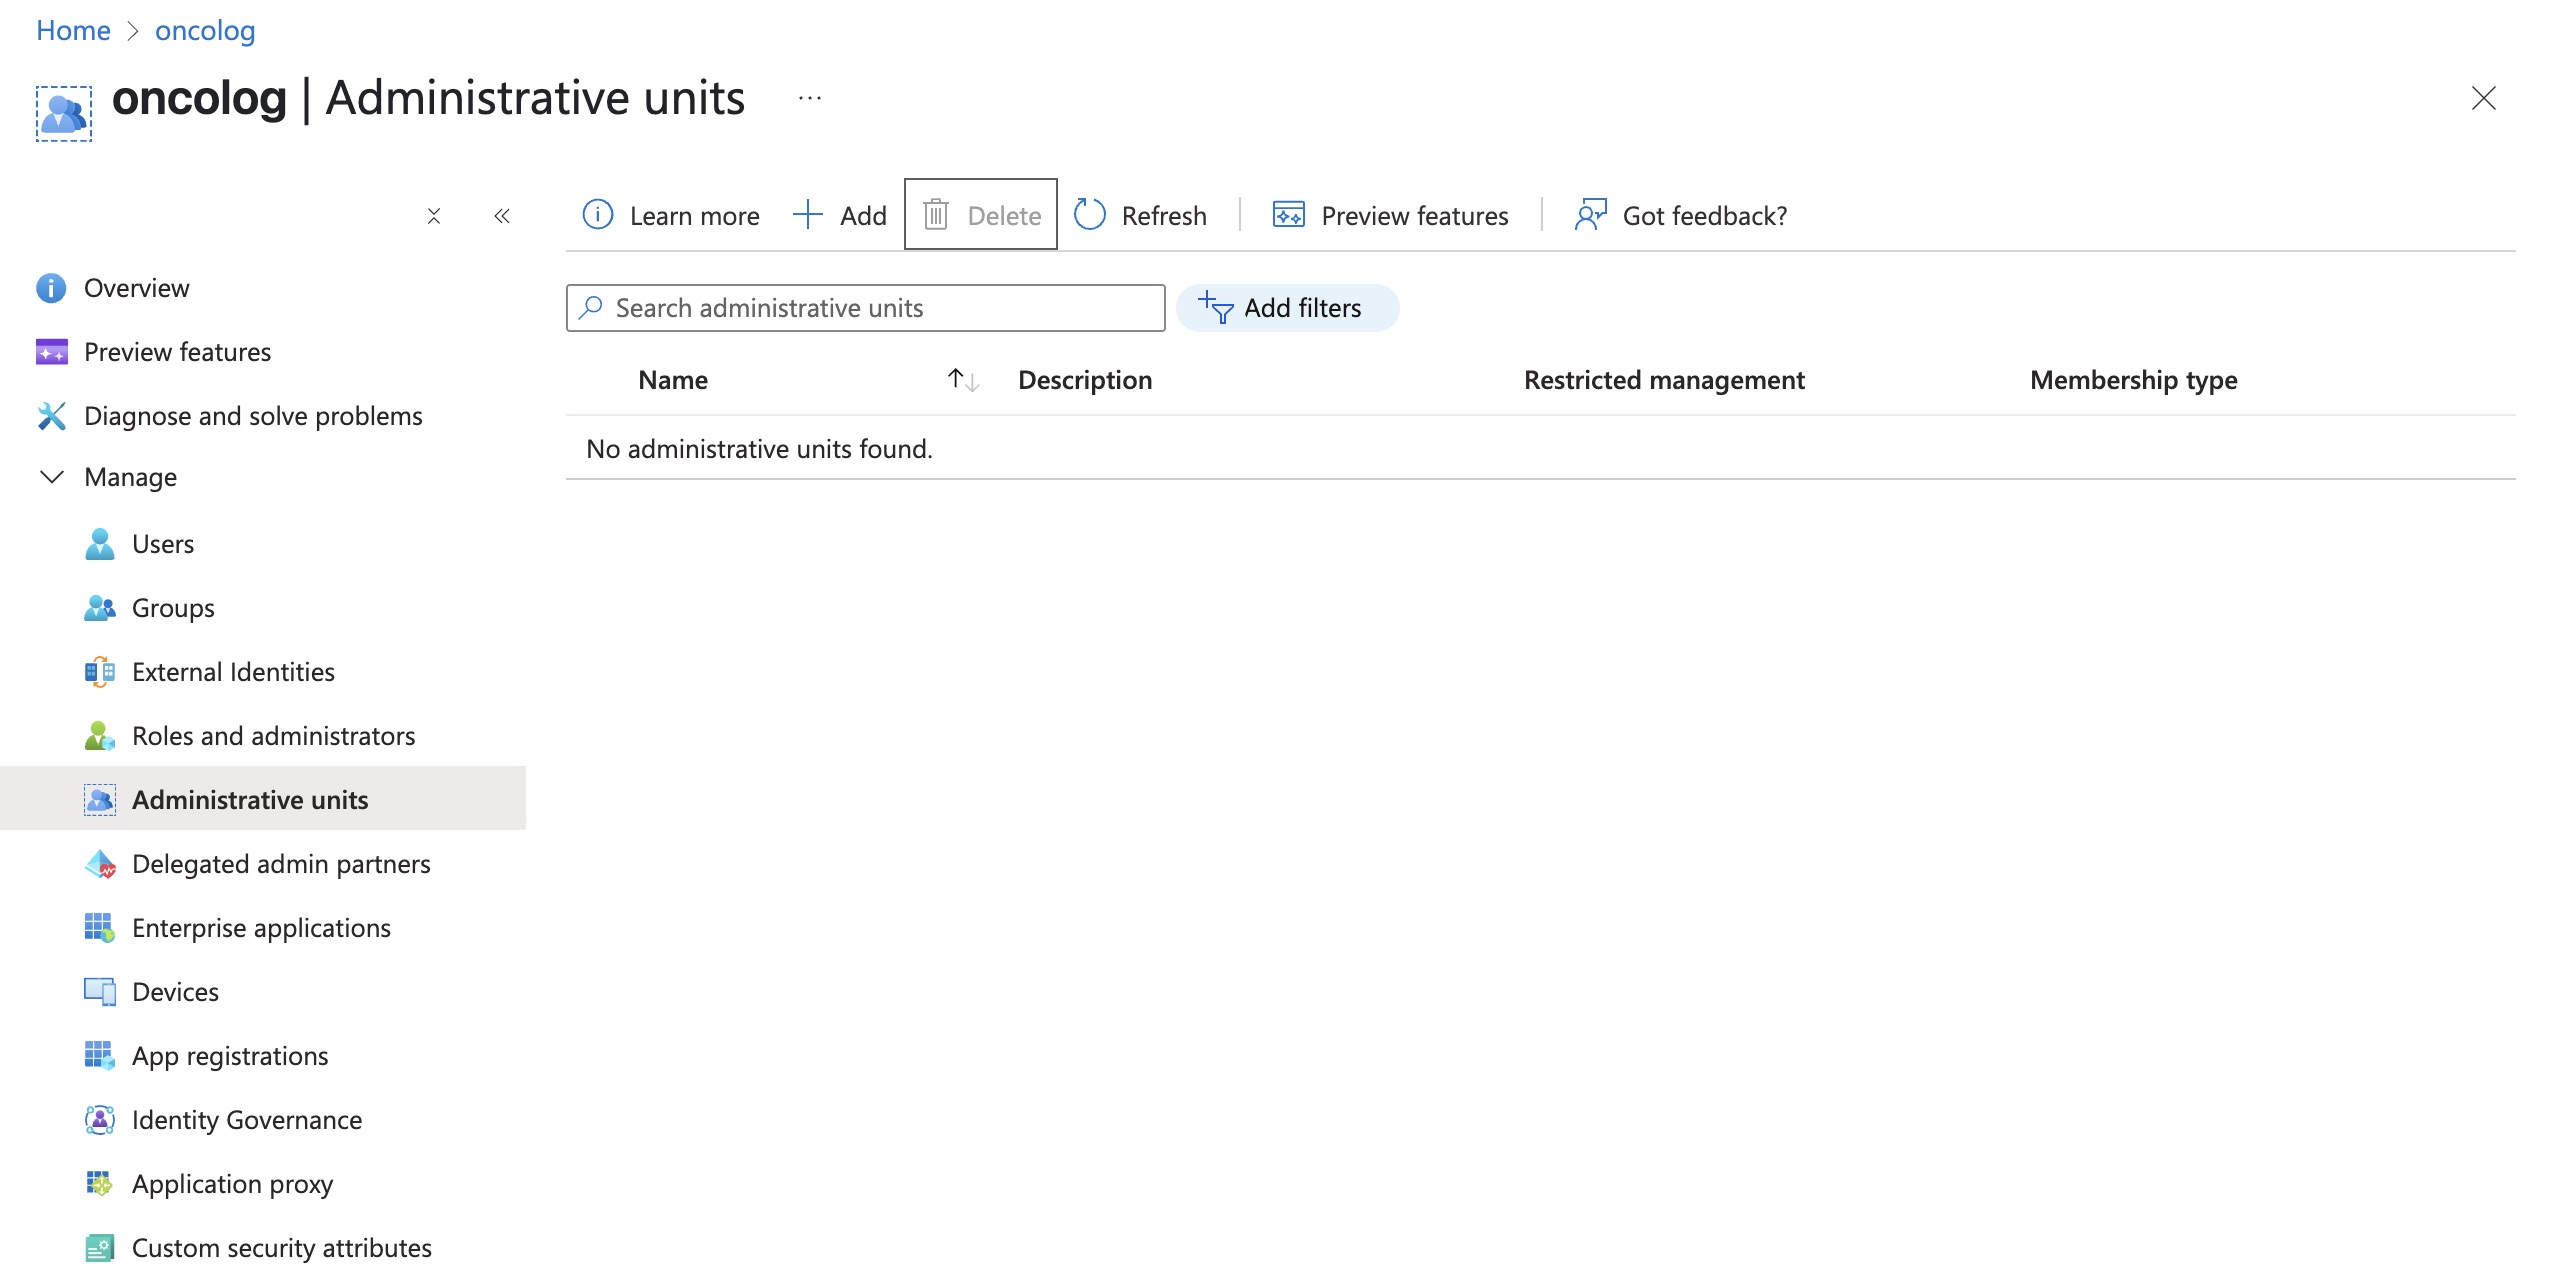
Task: Click the App registrations icon
Action: tap(99, 1056)
